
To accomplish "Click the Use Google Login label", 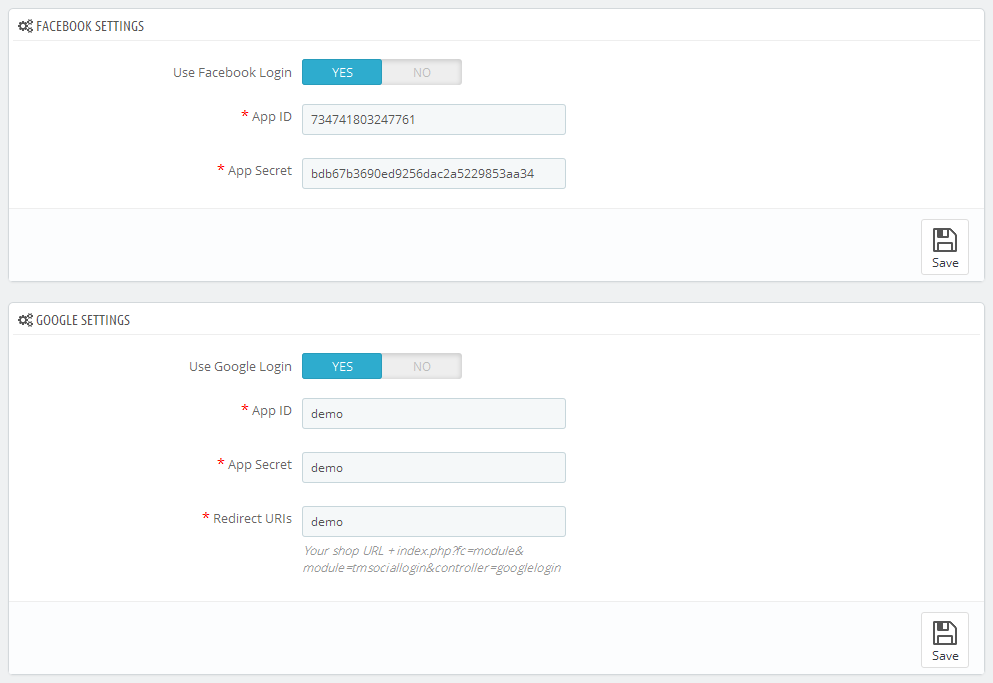I will click(241, 367).
